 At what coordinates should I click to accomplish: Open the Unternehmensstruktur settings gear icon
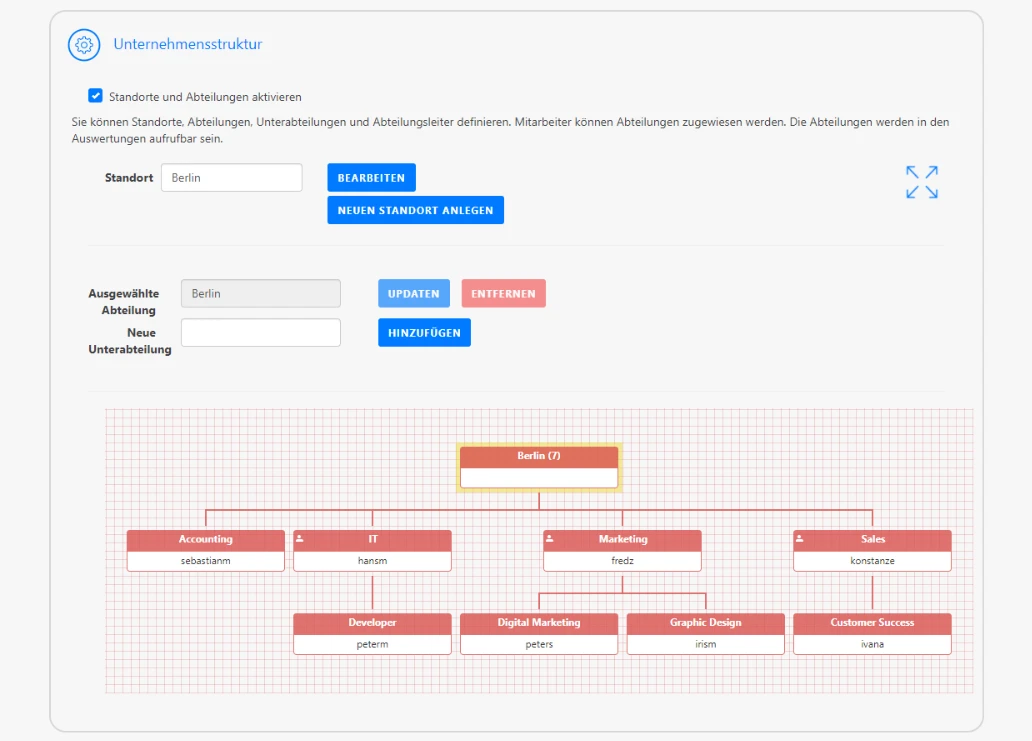point(84,45)
